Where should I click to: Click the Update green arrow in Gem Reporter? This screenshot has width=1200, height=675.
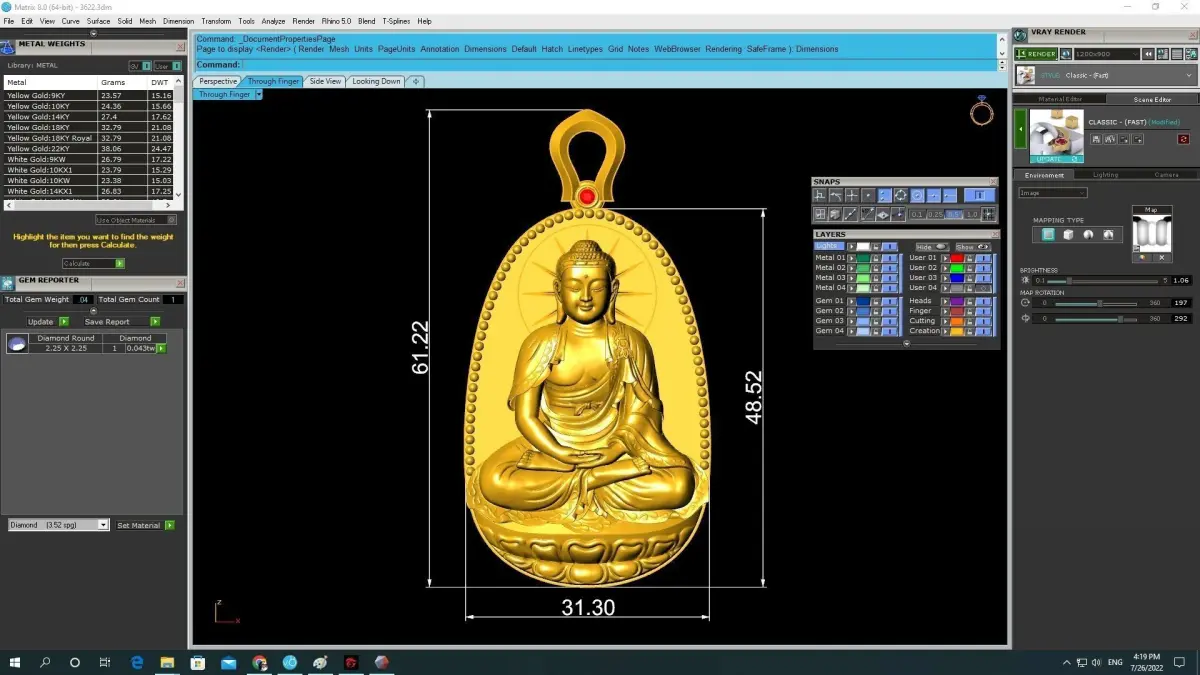click(64, 322)
